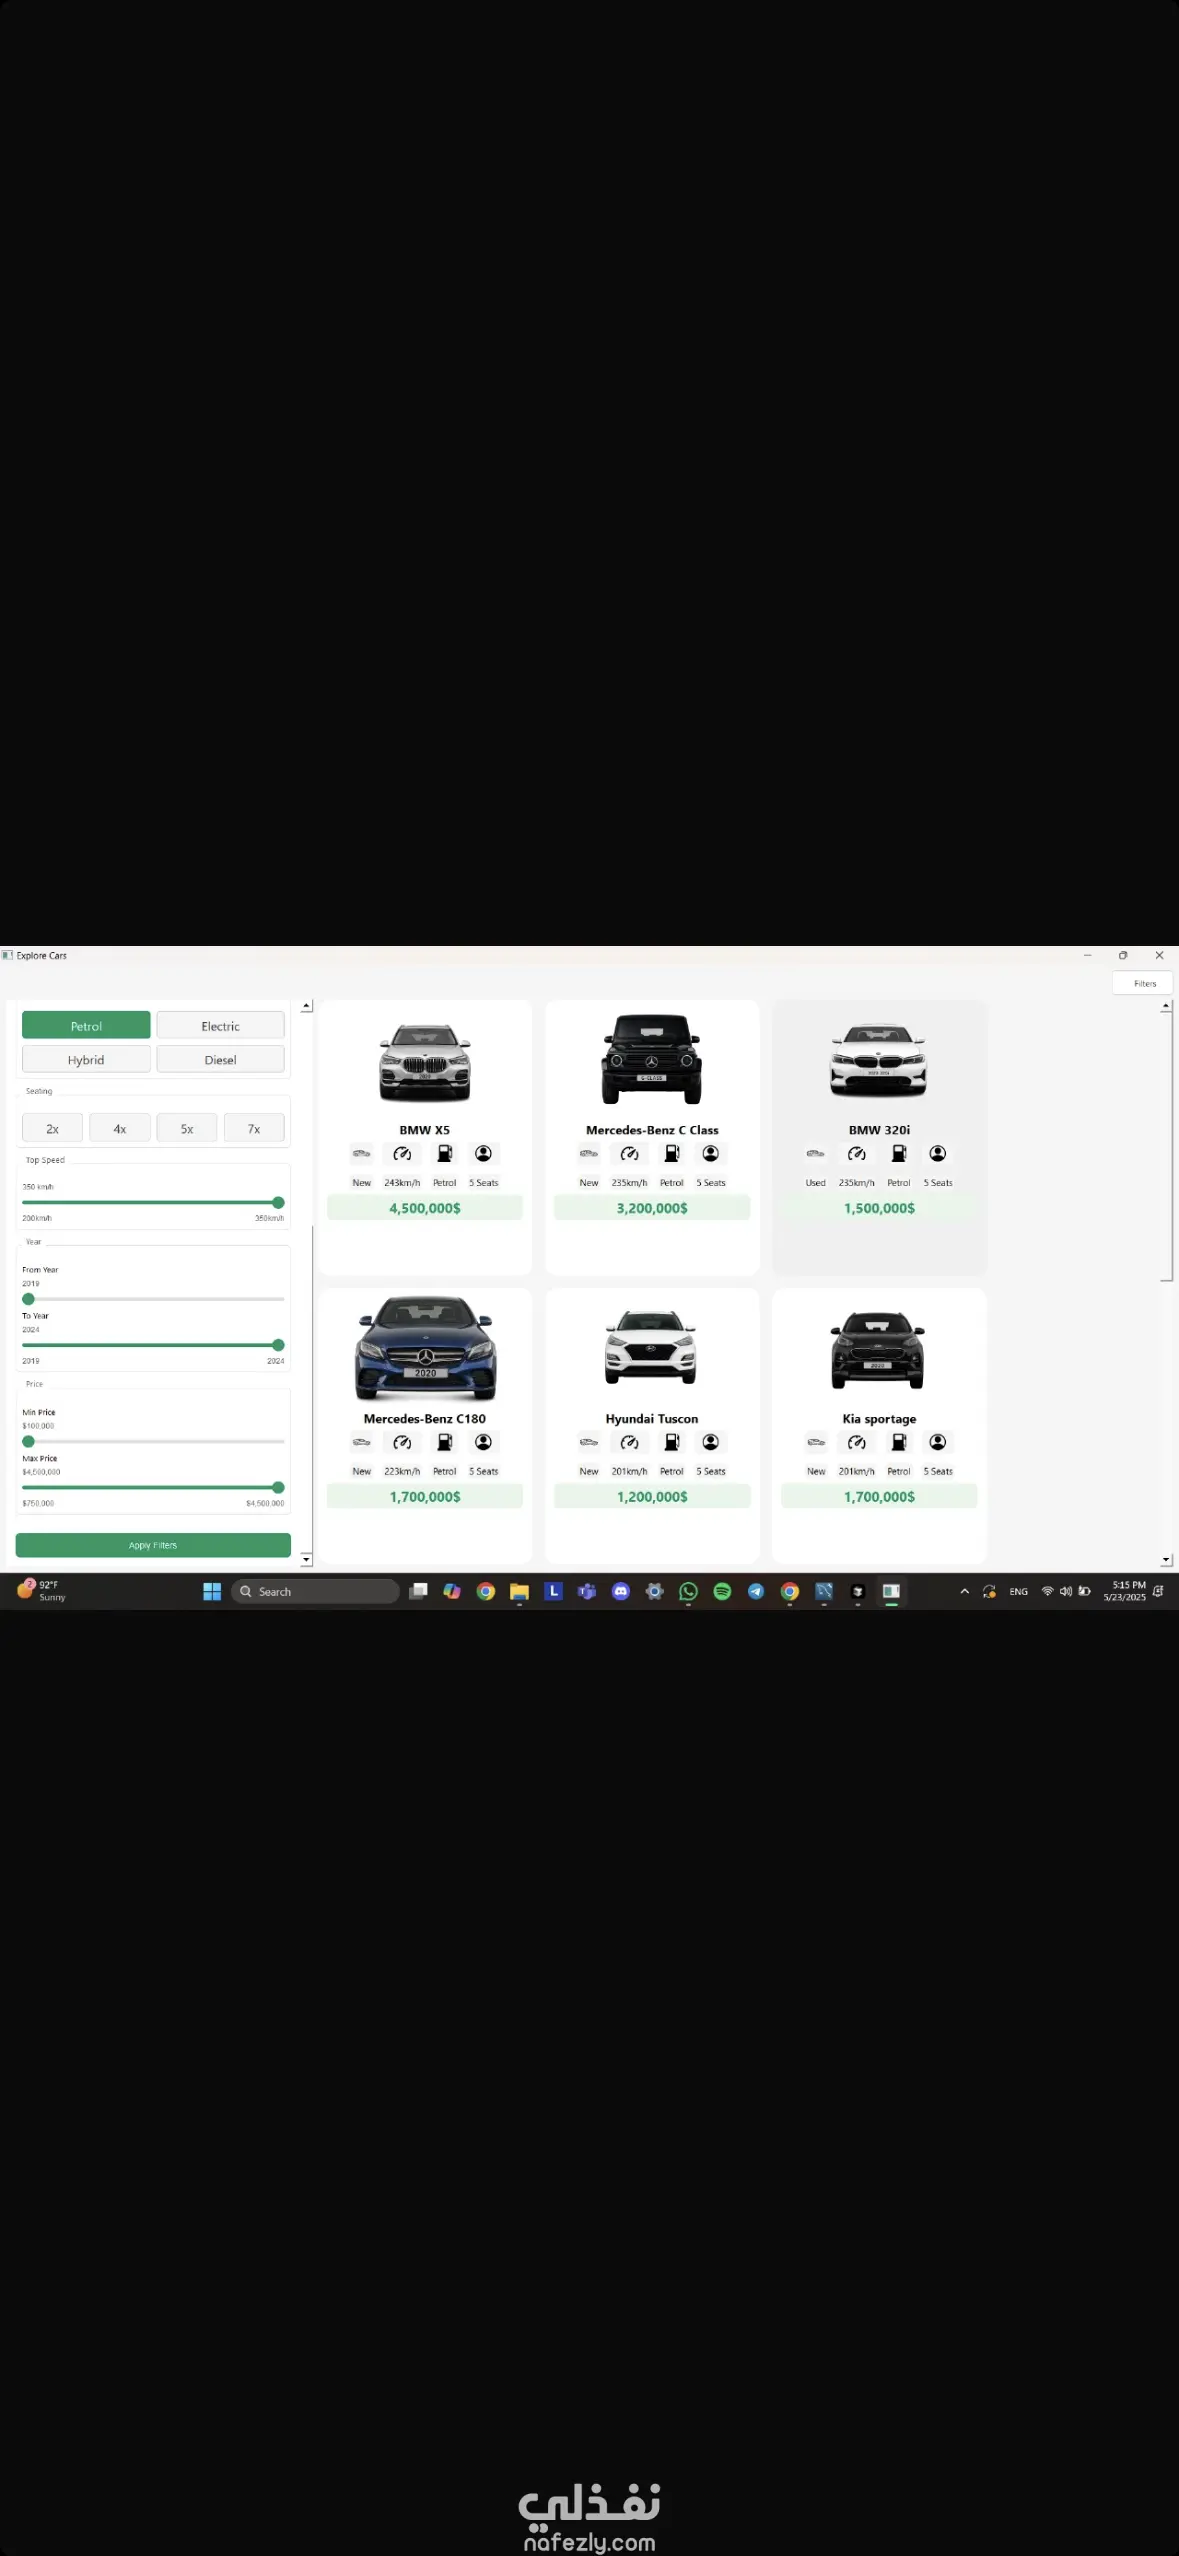The image size is (1179, 2556).
Task: Click the Min Price slider handle
Action: click(x=28, y=1441)
